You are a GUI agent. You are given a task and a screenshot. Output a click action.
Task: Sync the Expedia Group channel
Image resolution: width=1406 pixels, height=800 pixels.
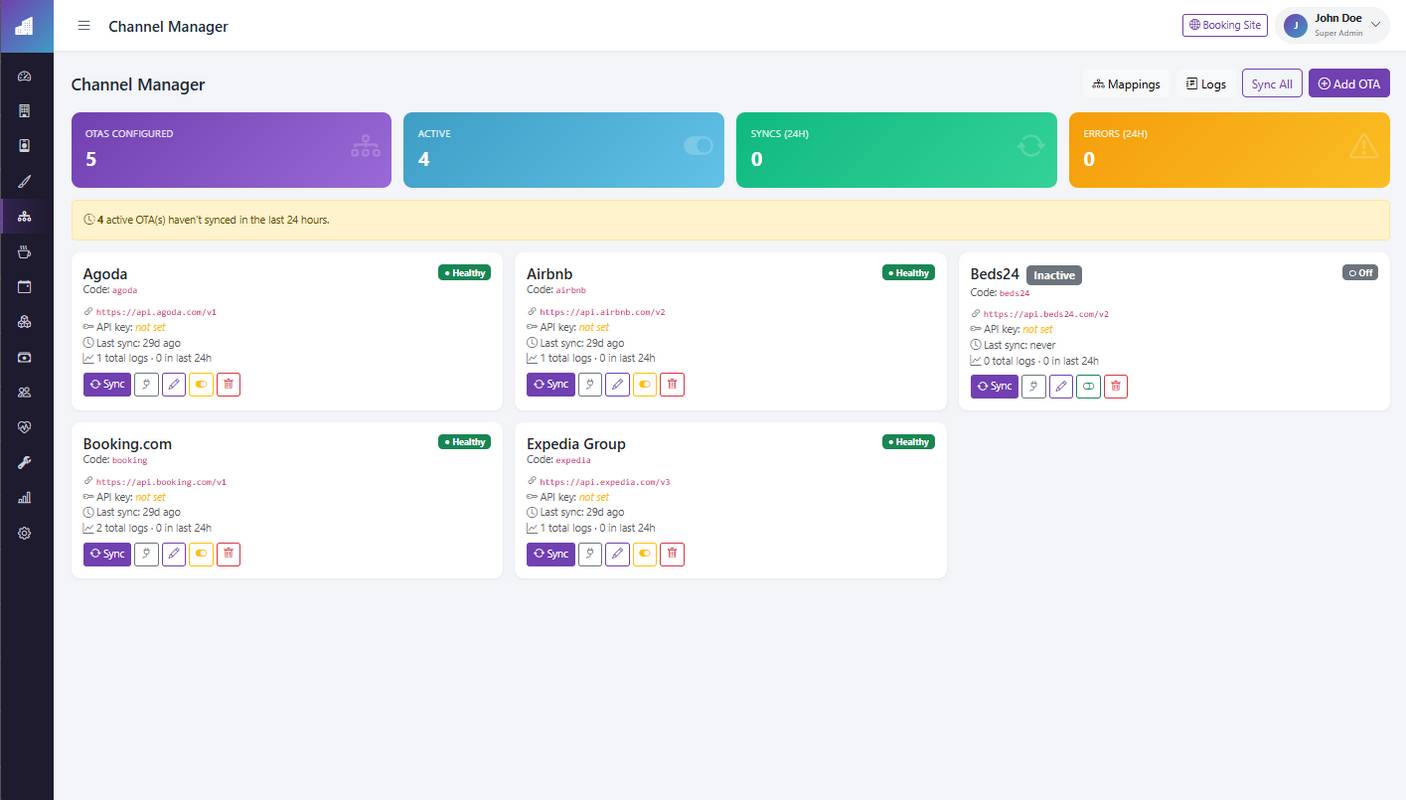click(x=551, y=554)
